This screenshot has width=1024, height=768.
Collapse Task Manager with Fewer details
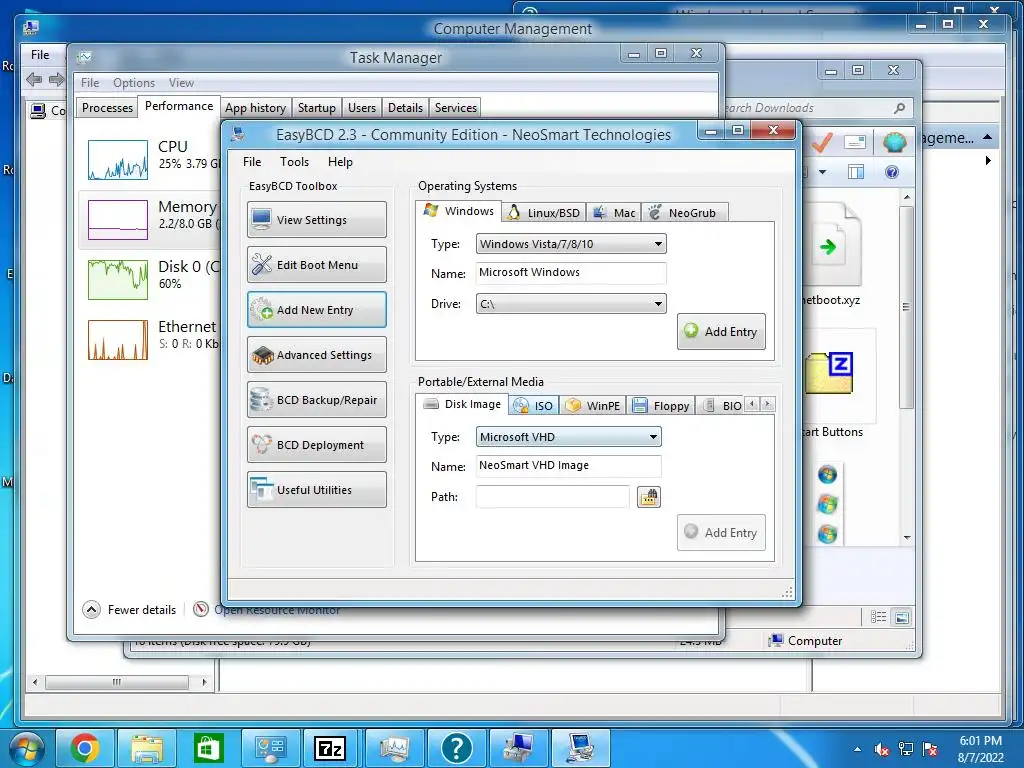(129, 610)
